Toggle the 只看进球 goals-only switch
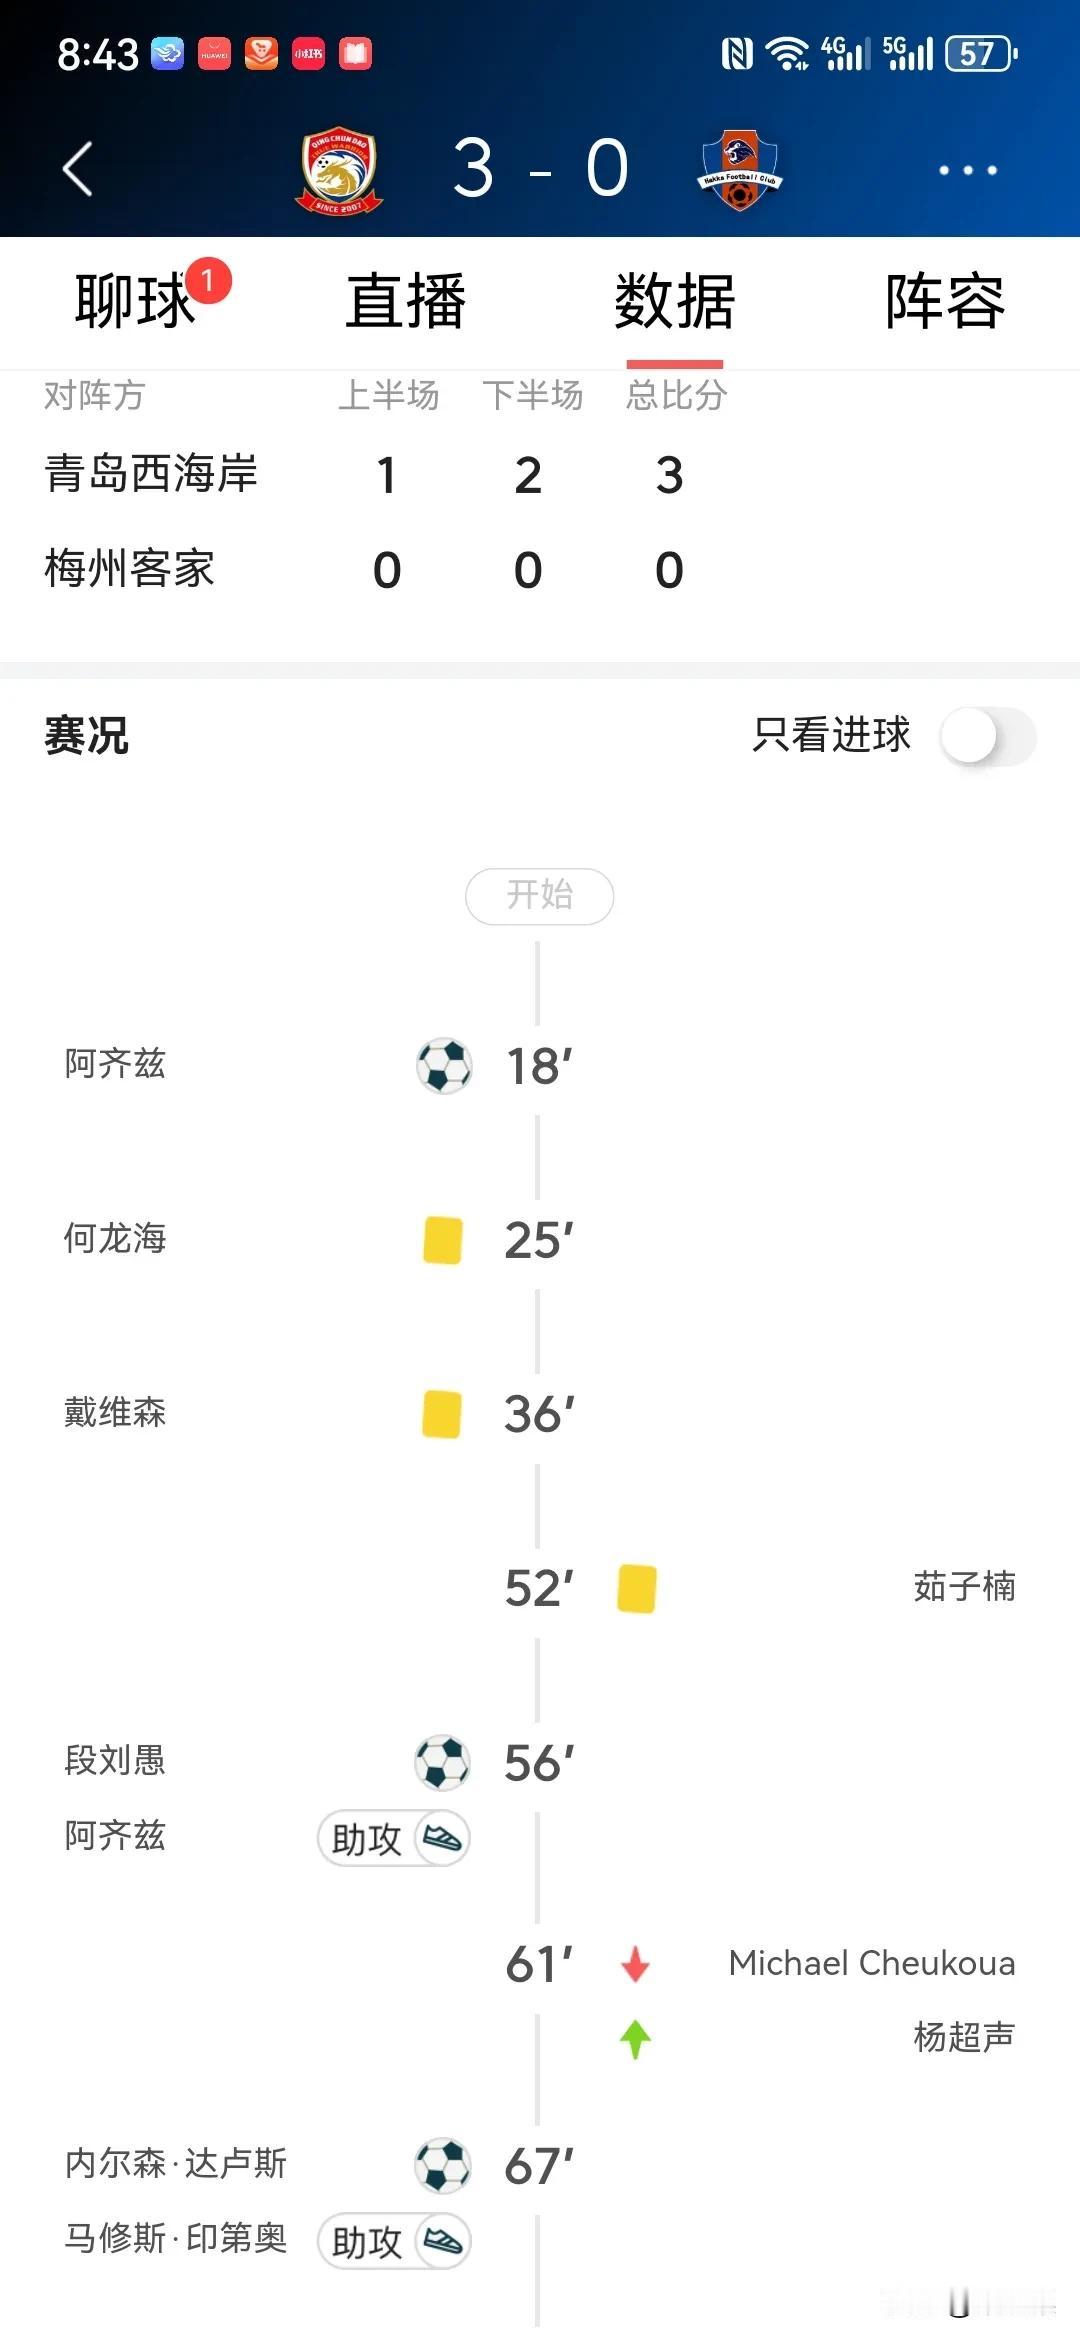 click(988, 736)
